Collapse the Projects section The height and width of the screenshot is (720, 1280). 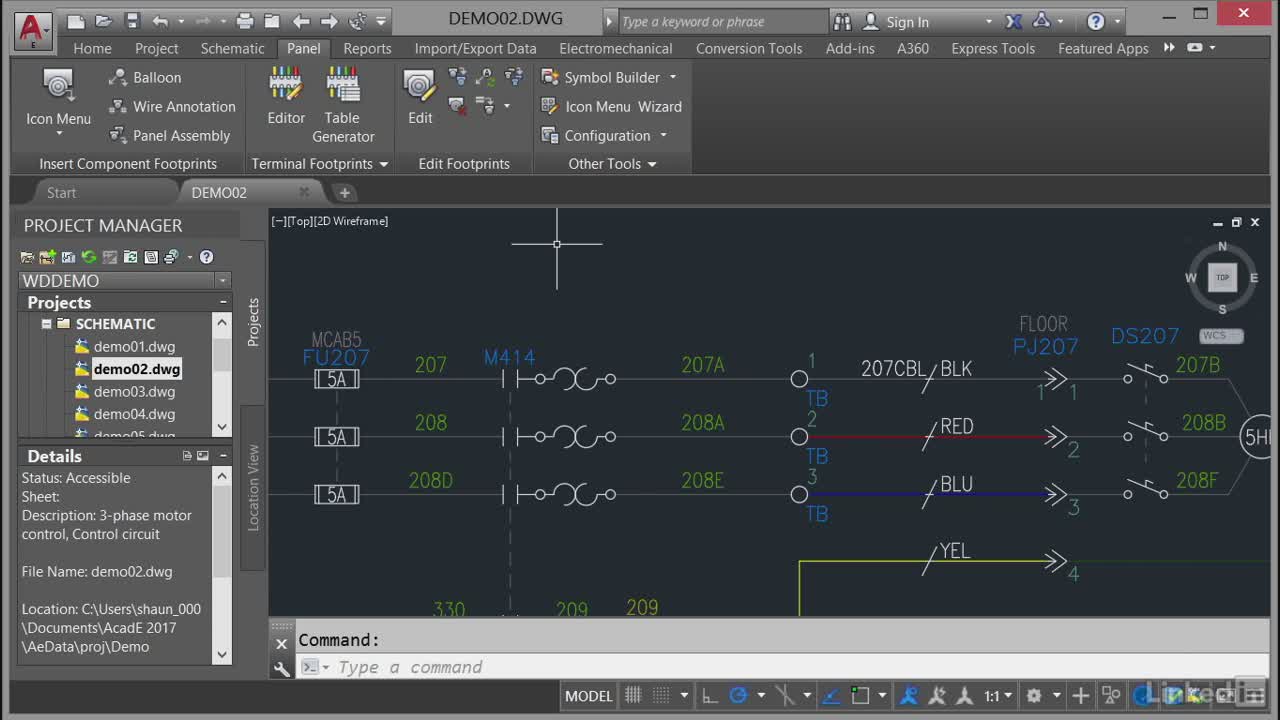(223, 302)
